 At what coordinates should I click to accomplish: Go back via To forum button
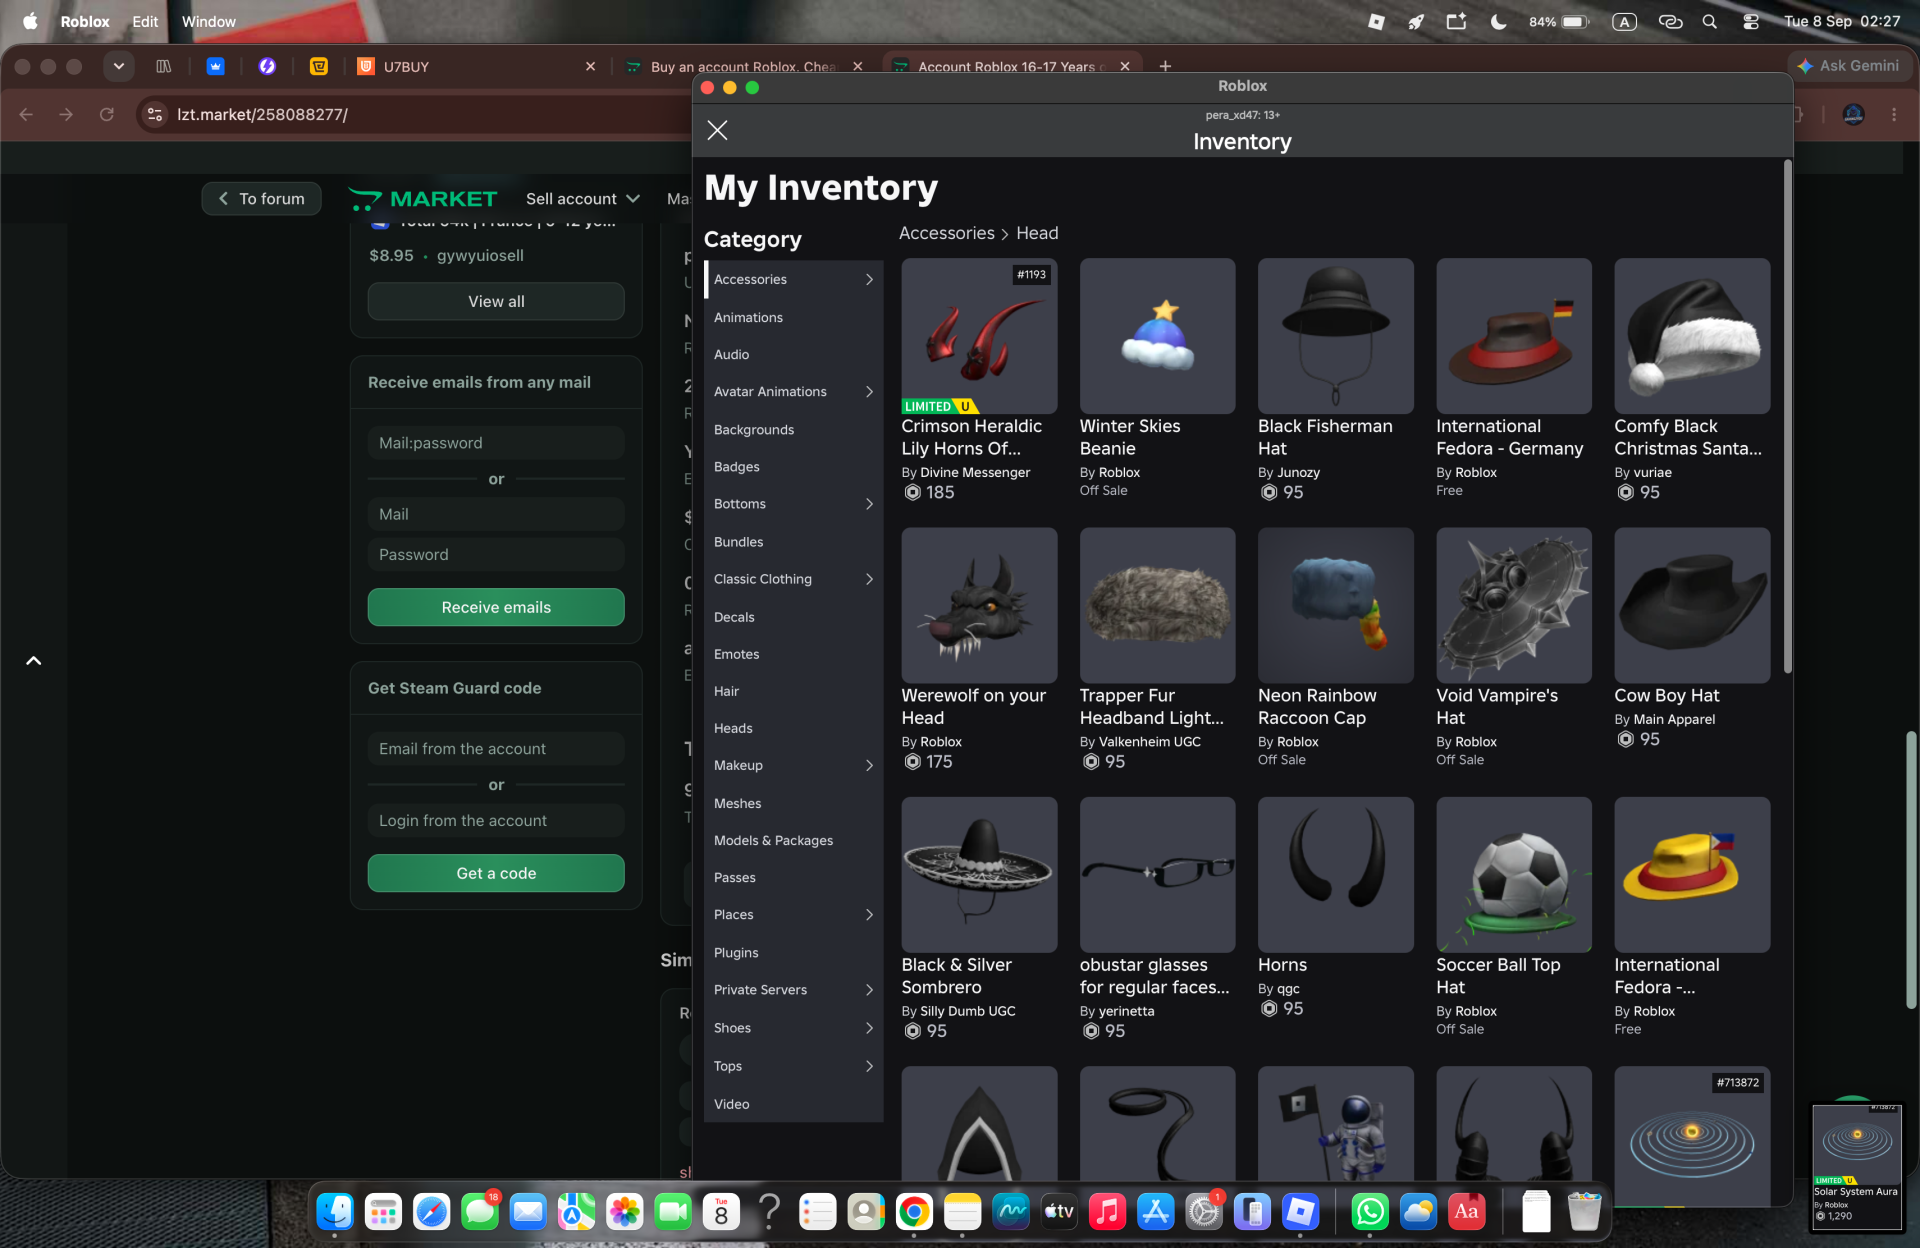262,199
